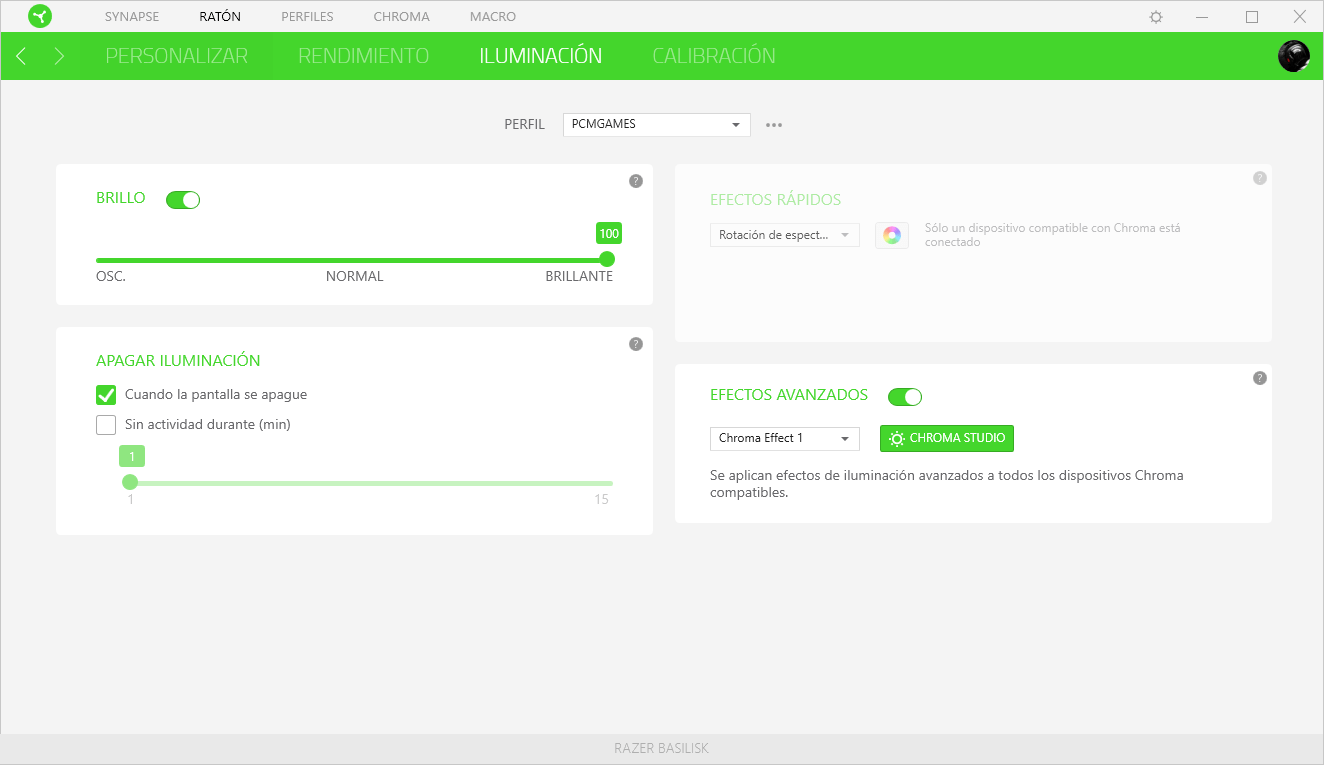Open the RENDIMIENTO section

[364, 56]
